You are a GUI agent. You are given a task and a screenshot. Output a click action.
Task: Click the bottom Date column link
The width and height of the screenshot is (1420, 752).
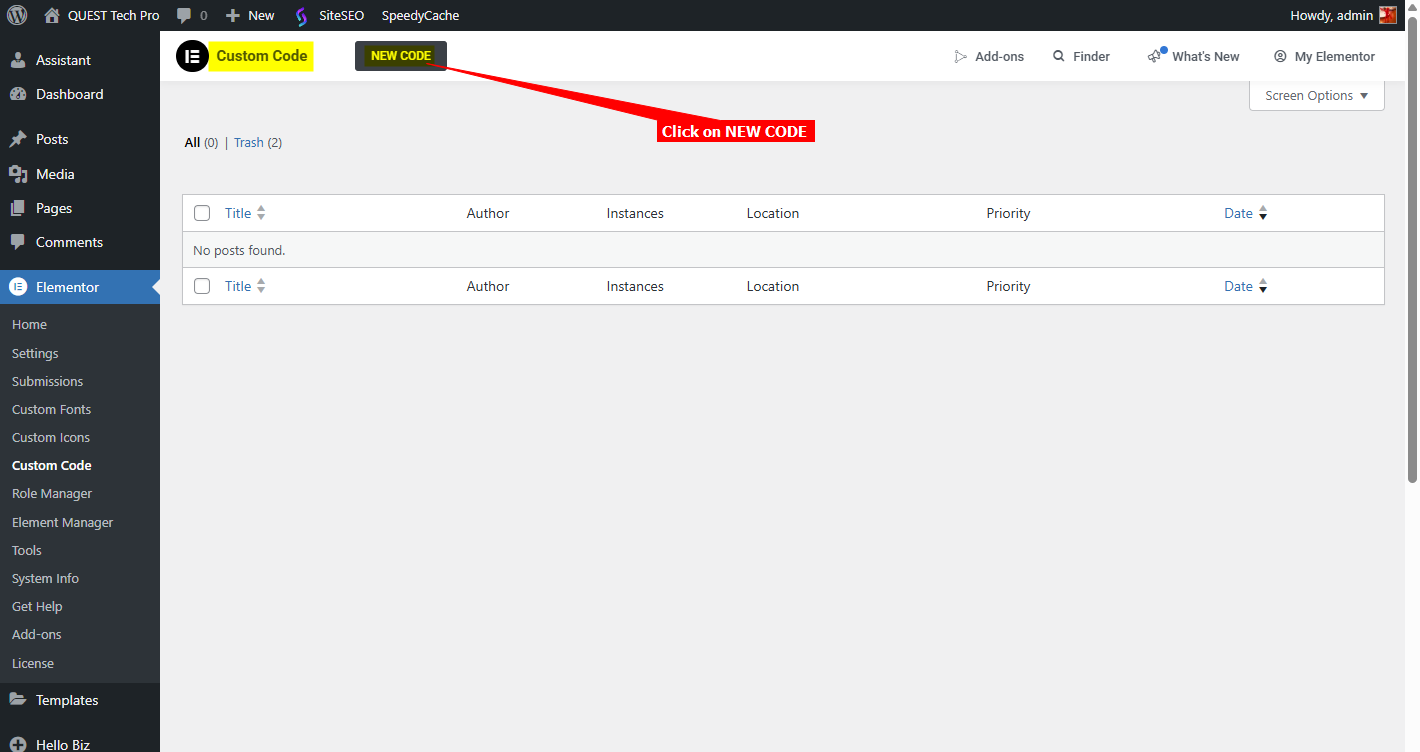(x=1238, y=286)
